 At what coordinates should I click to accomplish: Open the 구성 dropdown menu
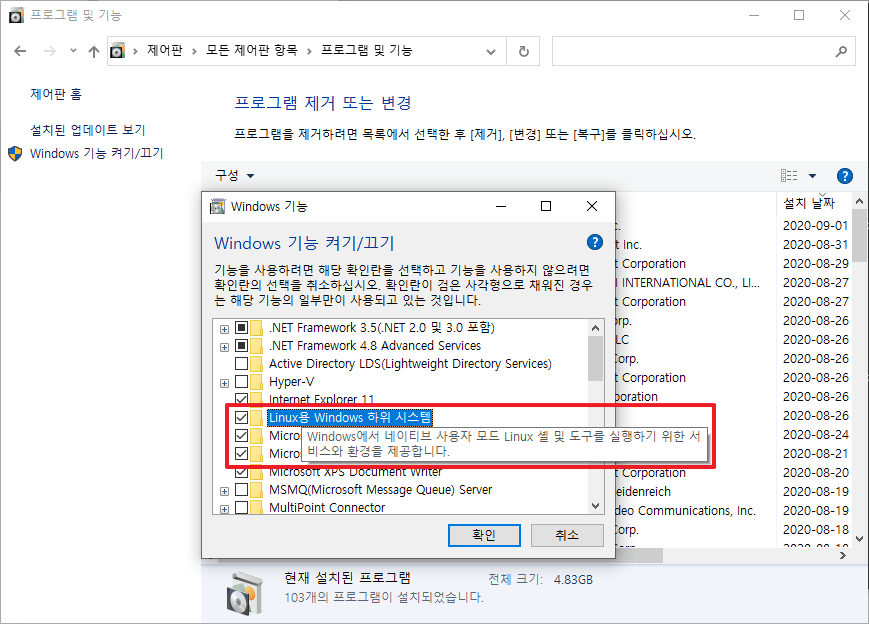(x=234, y=176)
